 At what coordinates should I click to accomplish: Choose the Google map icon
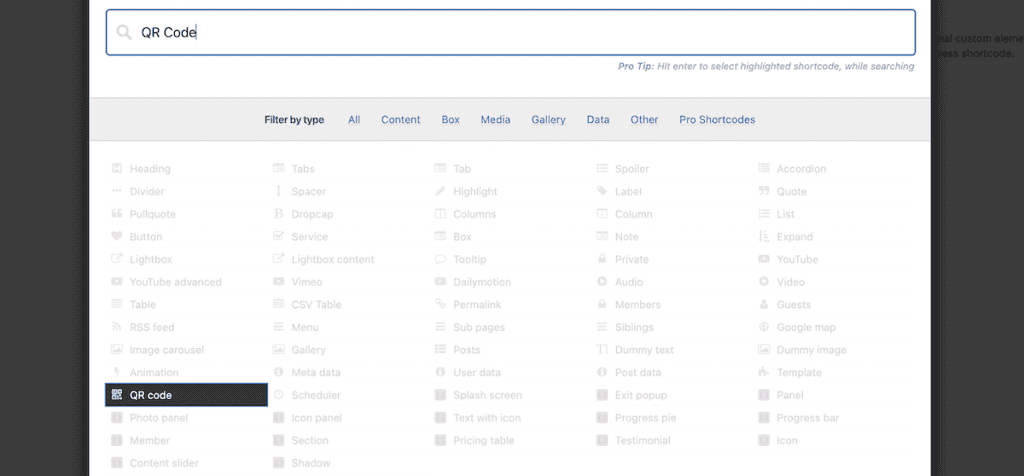(764, 327)
